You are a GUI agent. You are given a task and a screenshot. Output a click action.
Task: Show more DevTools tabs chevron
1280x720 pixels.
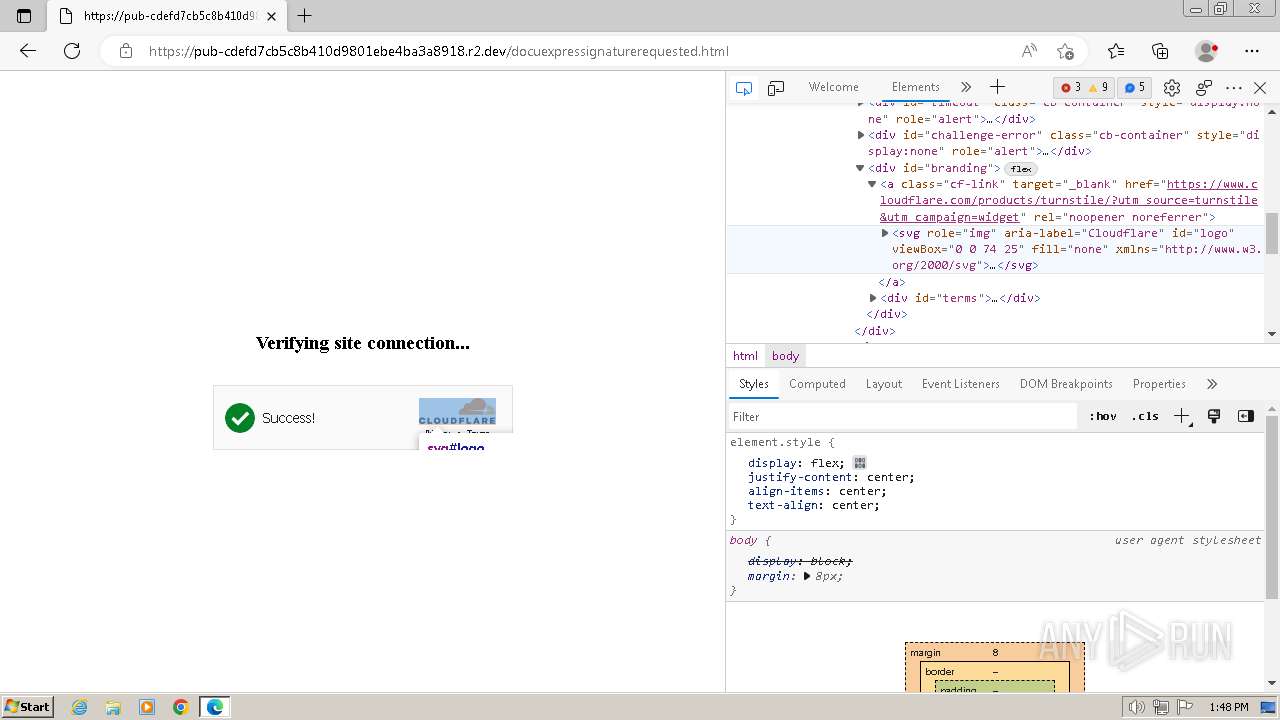pos(966,87)
